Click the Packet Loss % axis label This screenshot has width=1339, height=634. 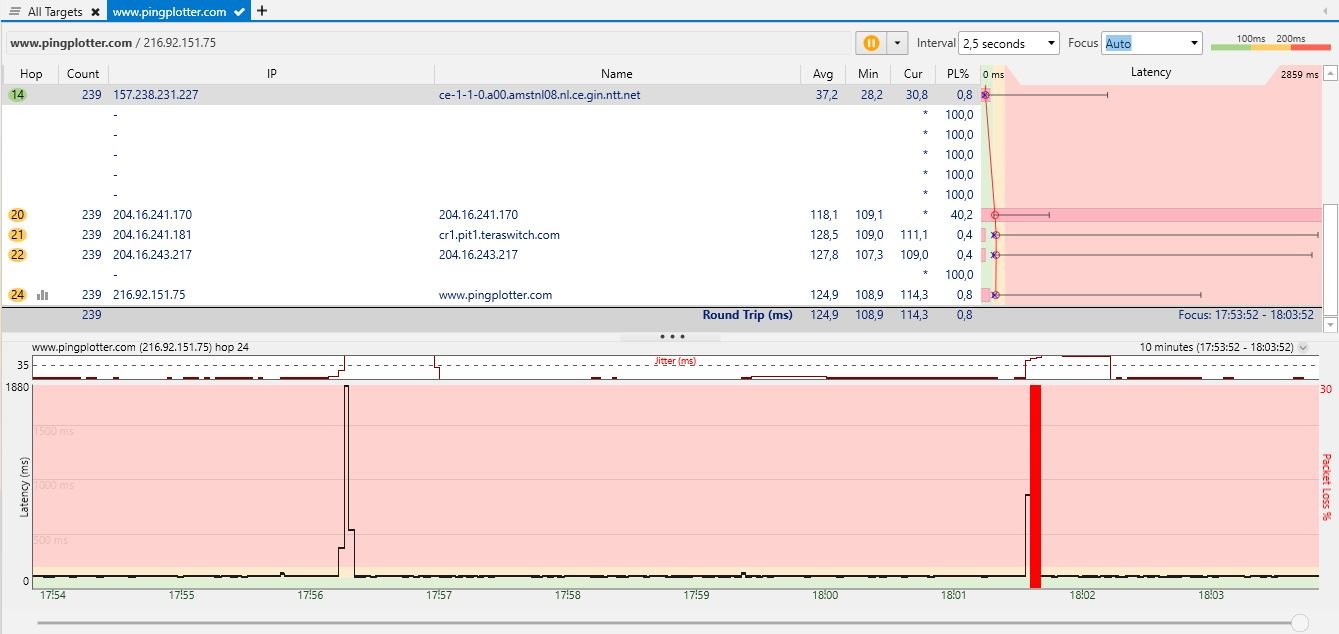pos(1327,487)
